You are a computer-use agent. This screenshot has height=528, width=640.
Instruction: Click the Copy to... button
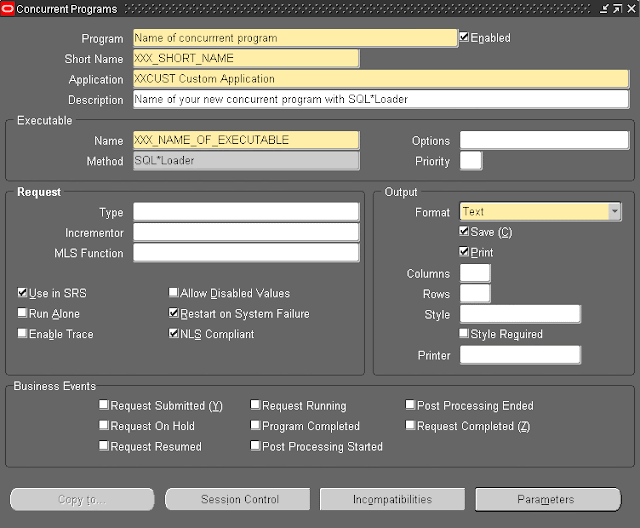tap(82, 499)
